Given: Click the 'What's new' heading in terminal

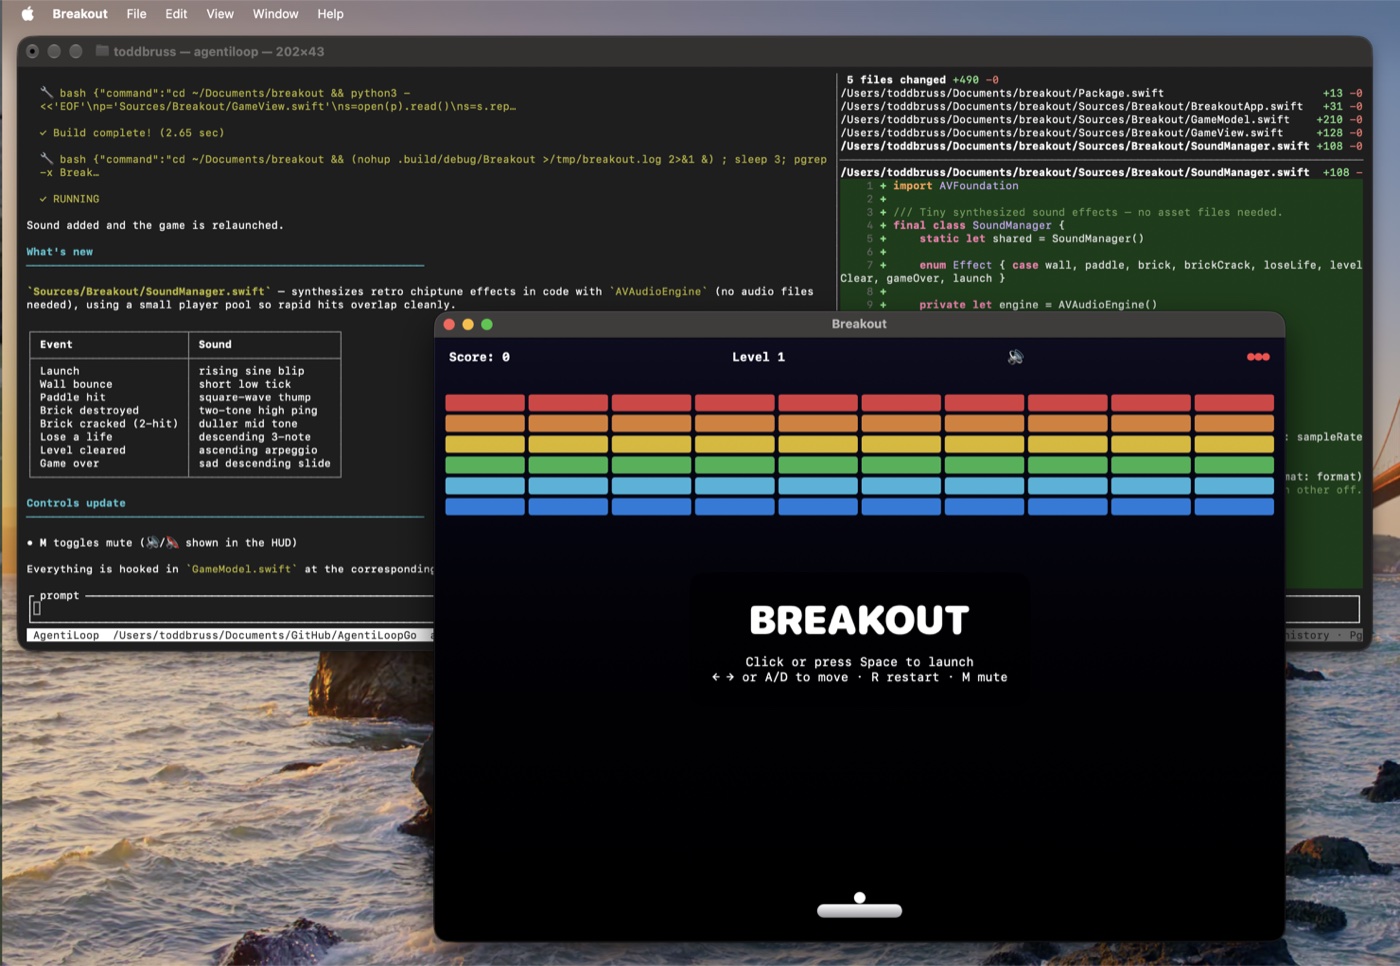Looking at the screenshot, I should pyautogui.click(x=60, y=252).
